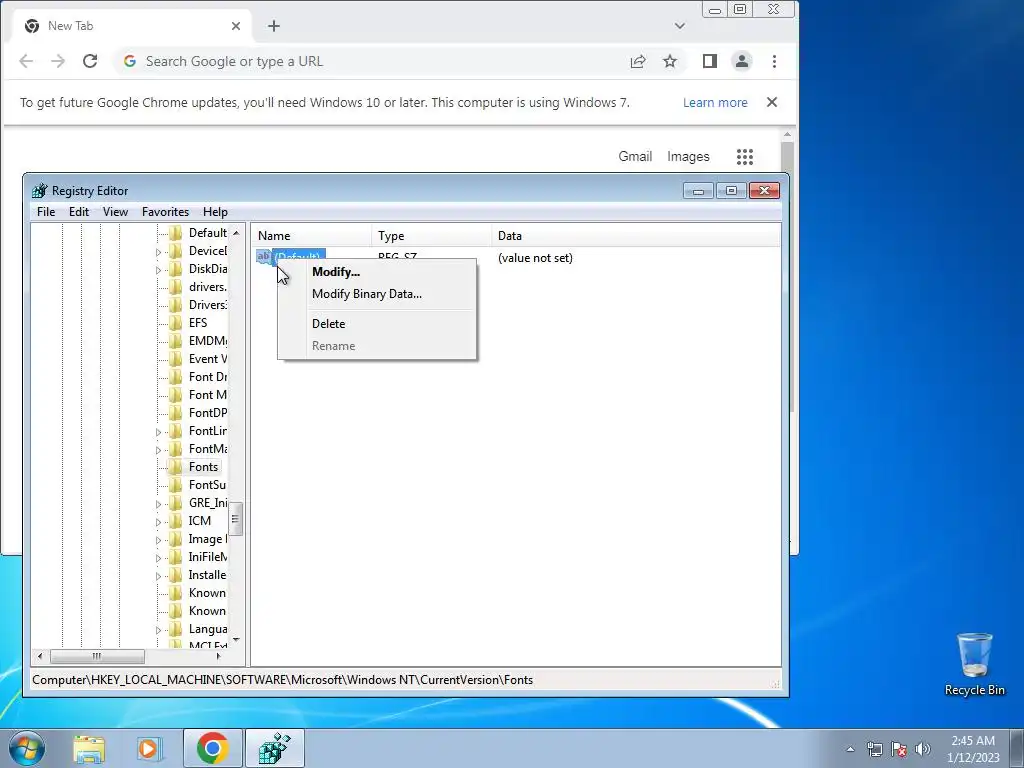Open Chrome three-dot menu
The image size is (1024, 768).
775,61
